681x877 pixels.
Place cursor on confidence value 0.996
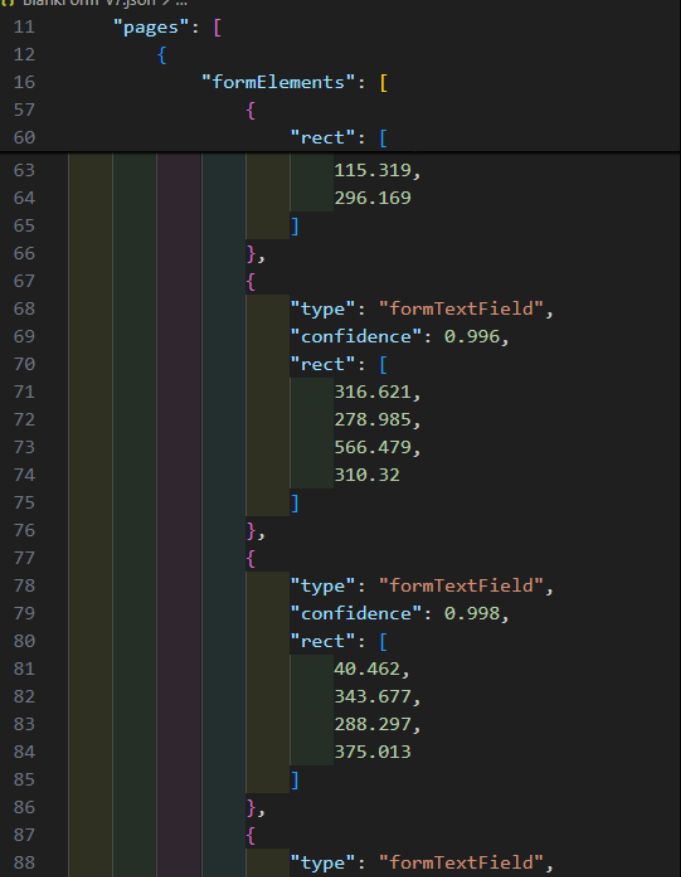coord(471,336)
